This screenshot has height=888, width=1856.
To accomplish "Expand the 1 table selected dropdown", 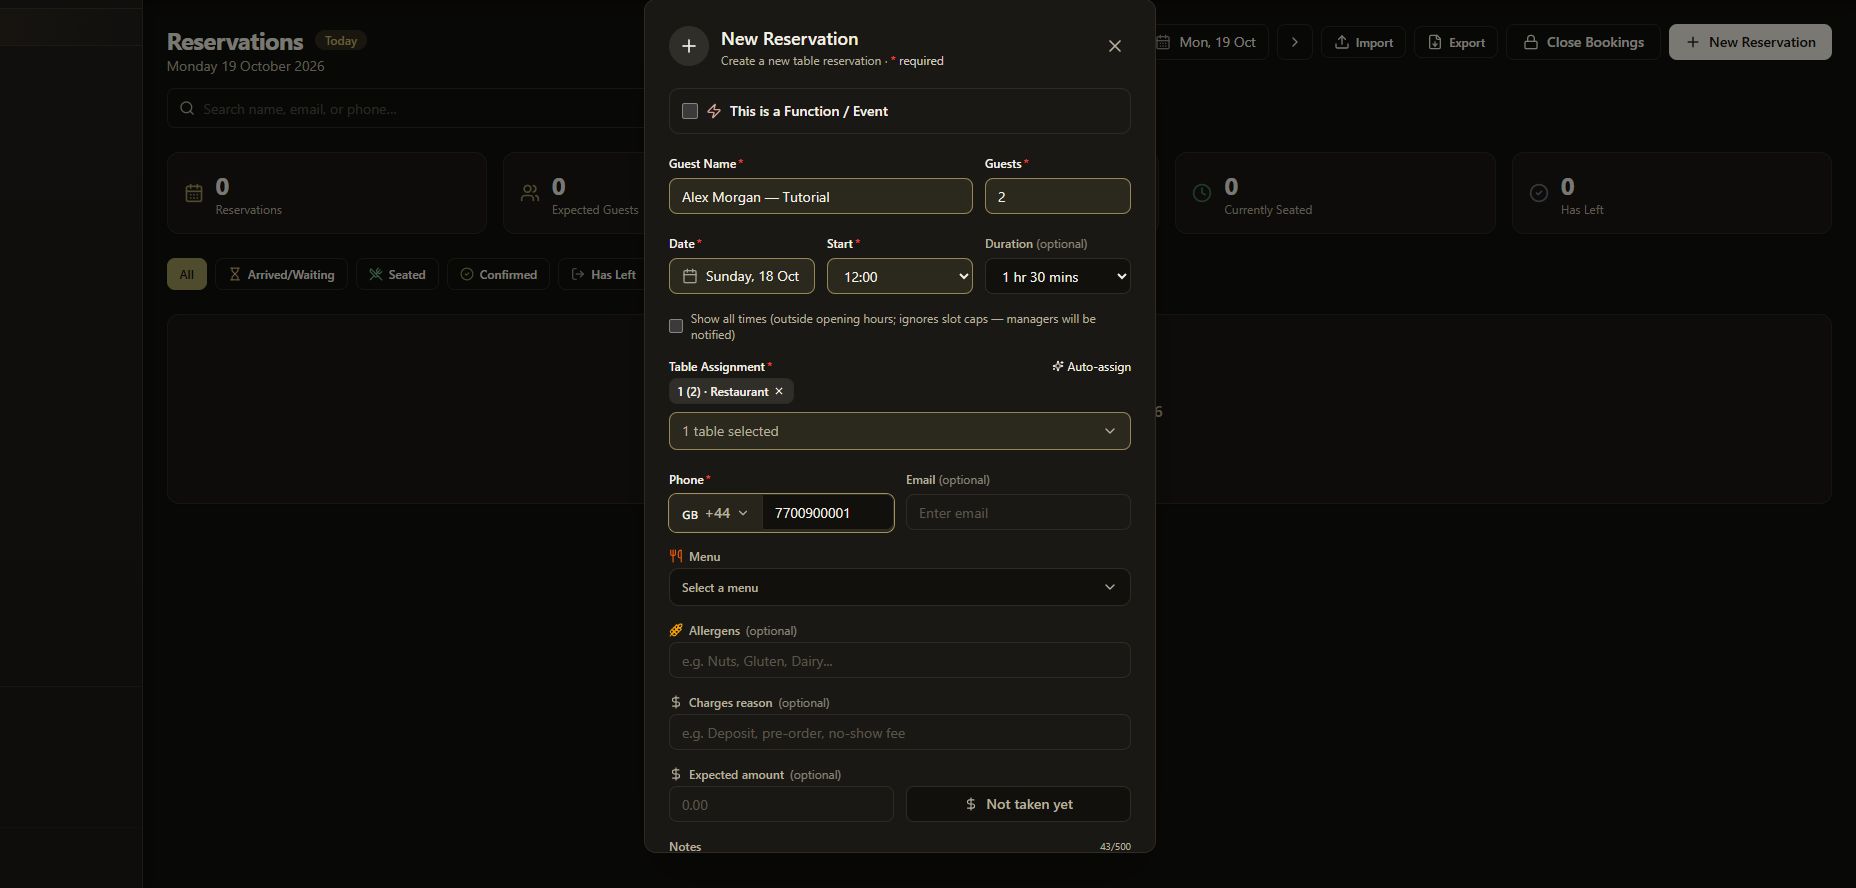I will click(899, 431).
